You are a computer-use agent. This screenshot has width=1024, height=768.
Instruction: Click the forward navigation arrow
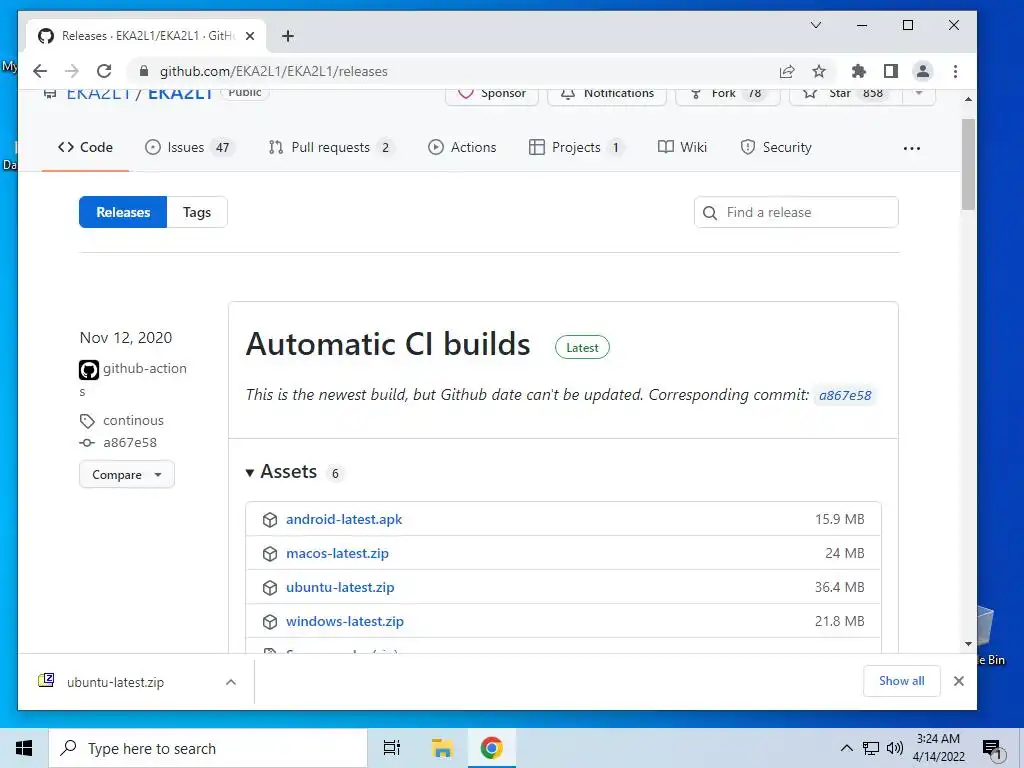(72, 71)
